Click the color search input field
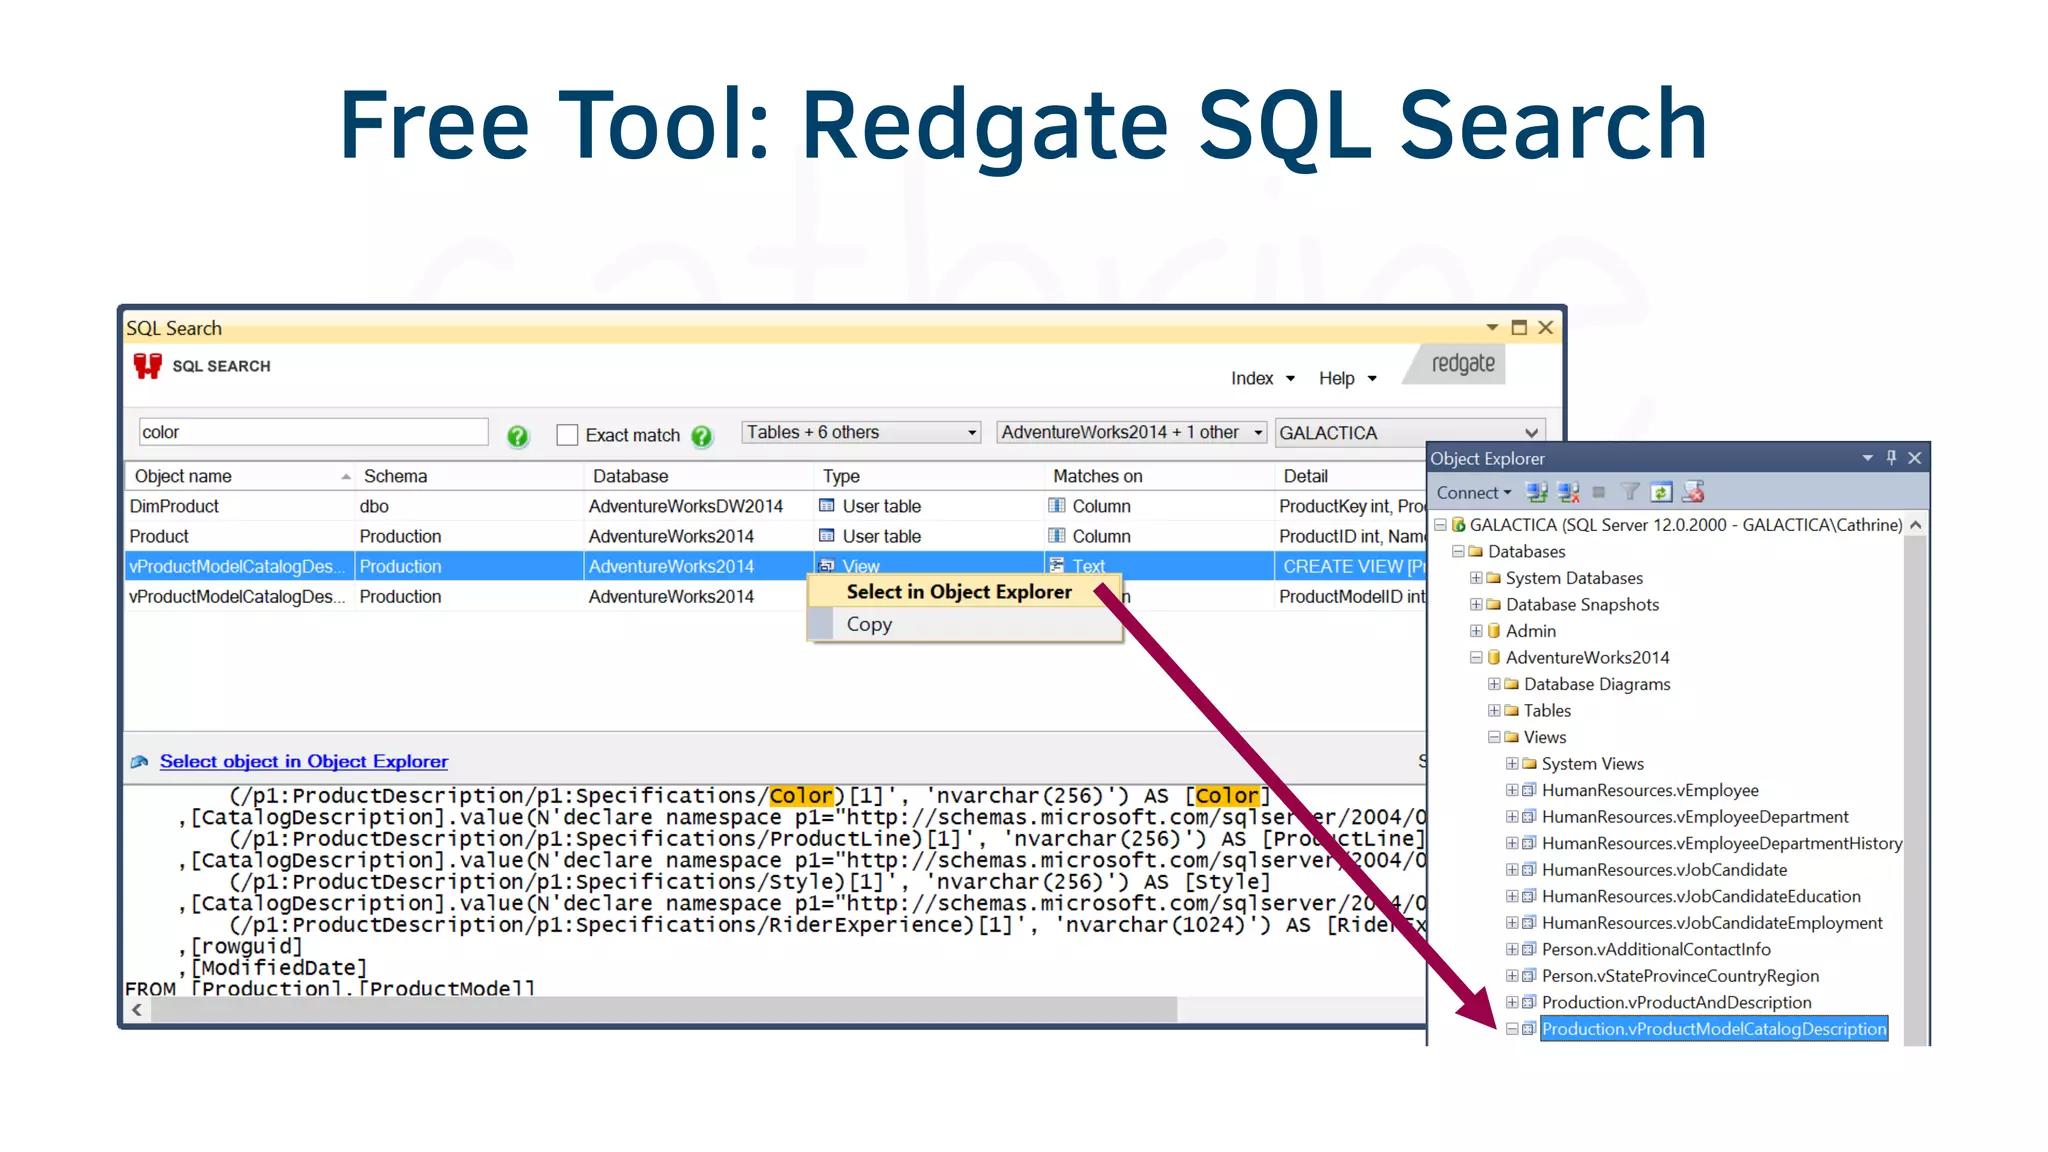Image resolution: width=2048 pixels, height=1152 pixels. [313, 432]
